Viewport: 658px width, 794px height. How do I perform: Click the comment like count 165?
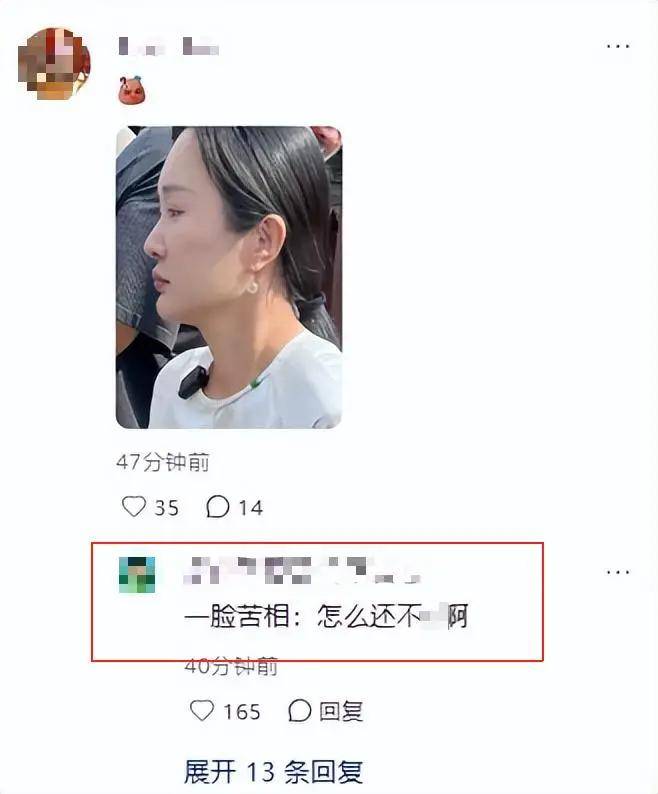point(242,712)
